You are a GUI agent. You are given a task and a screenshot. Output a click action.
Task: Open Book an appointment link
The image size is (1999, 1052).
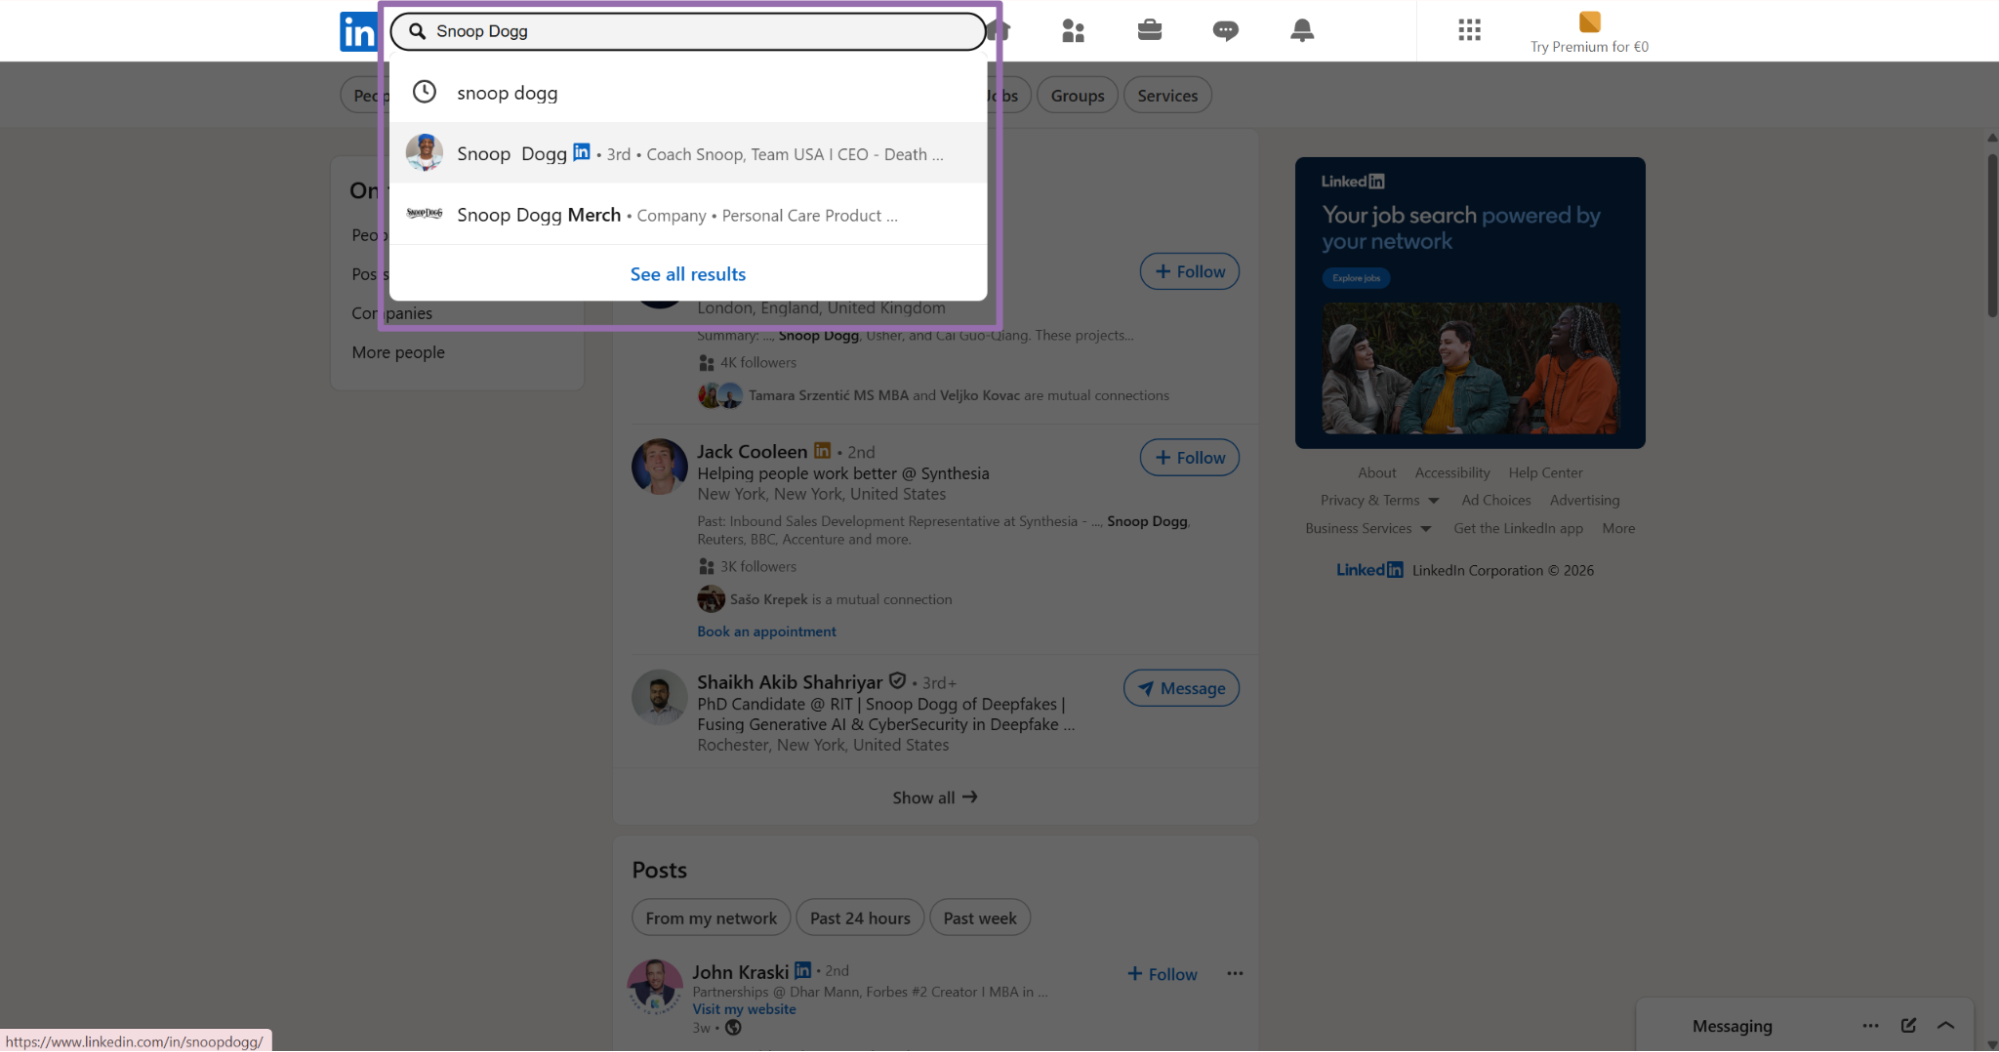coord(766,631)
